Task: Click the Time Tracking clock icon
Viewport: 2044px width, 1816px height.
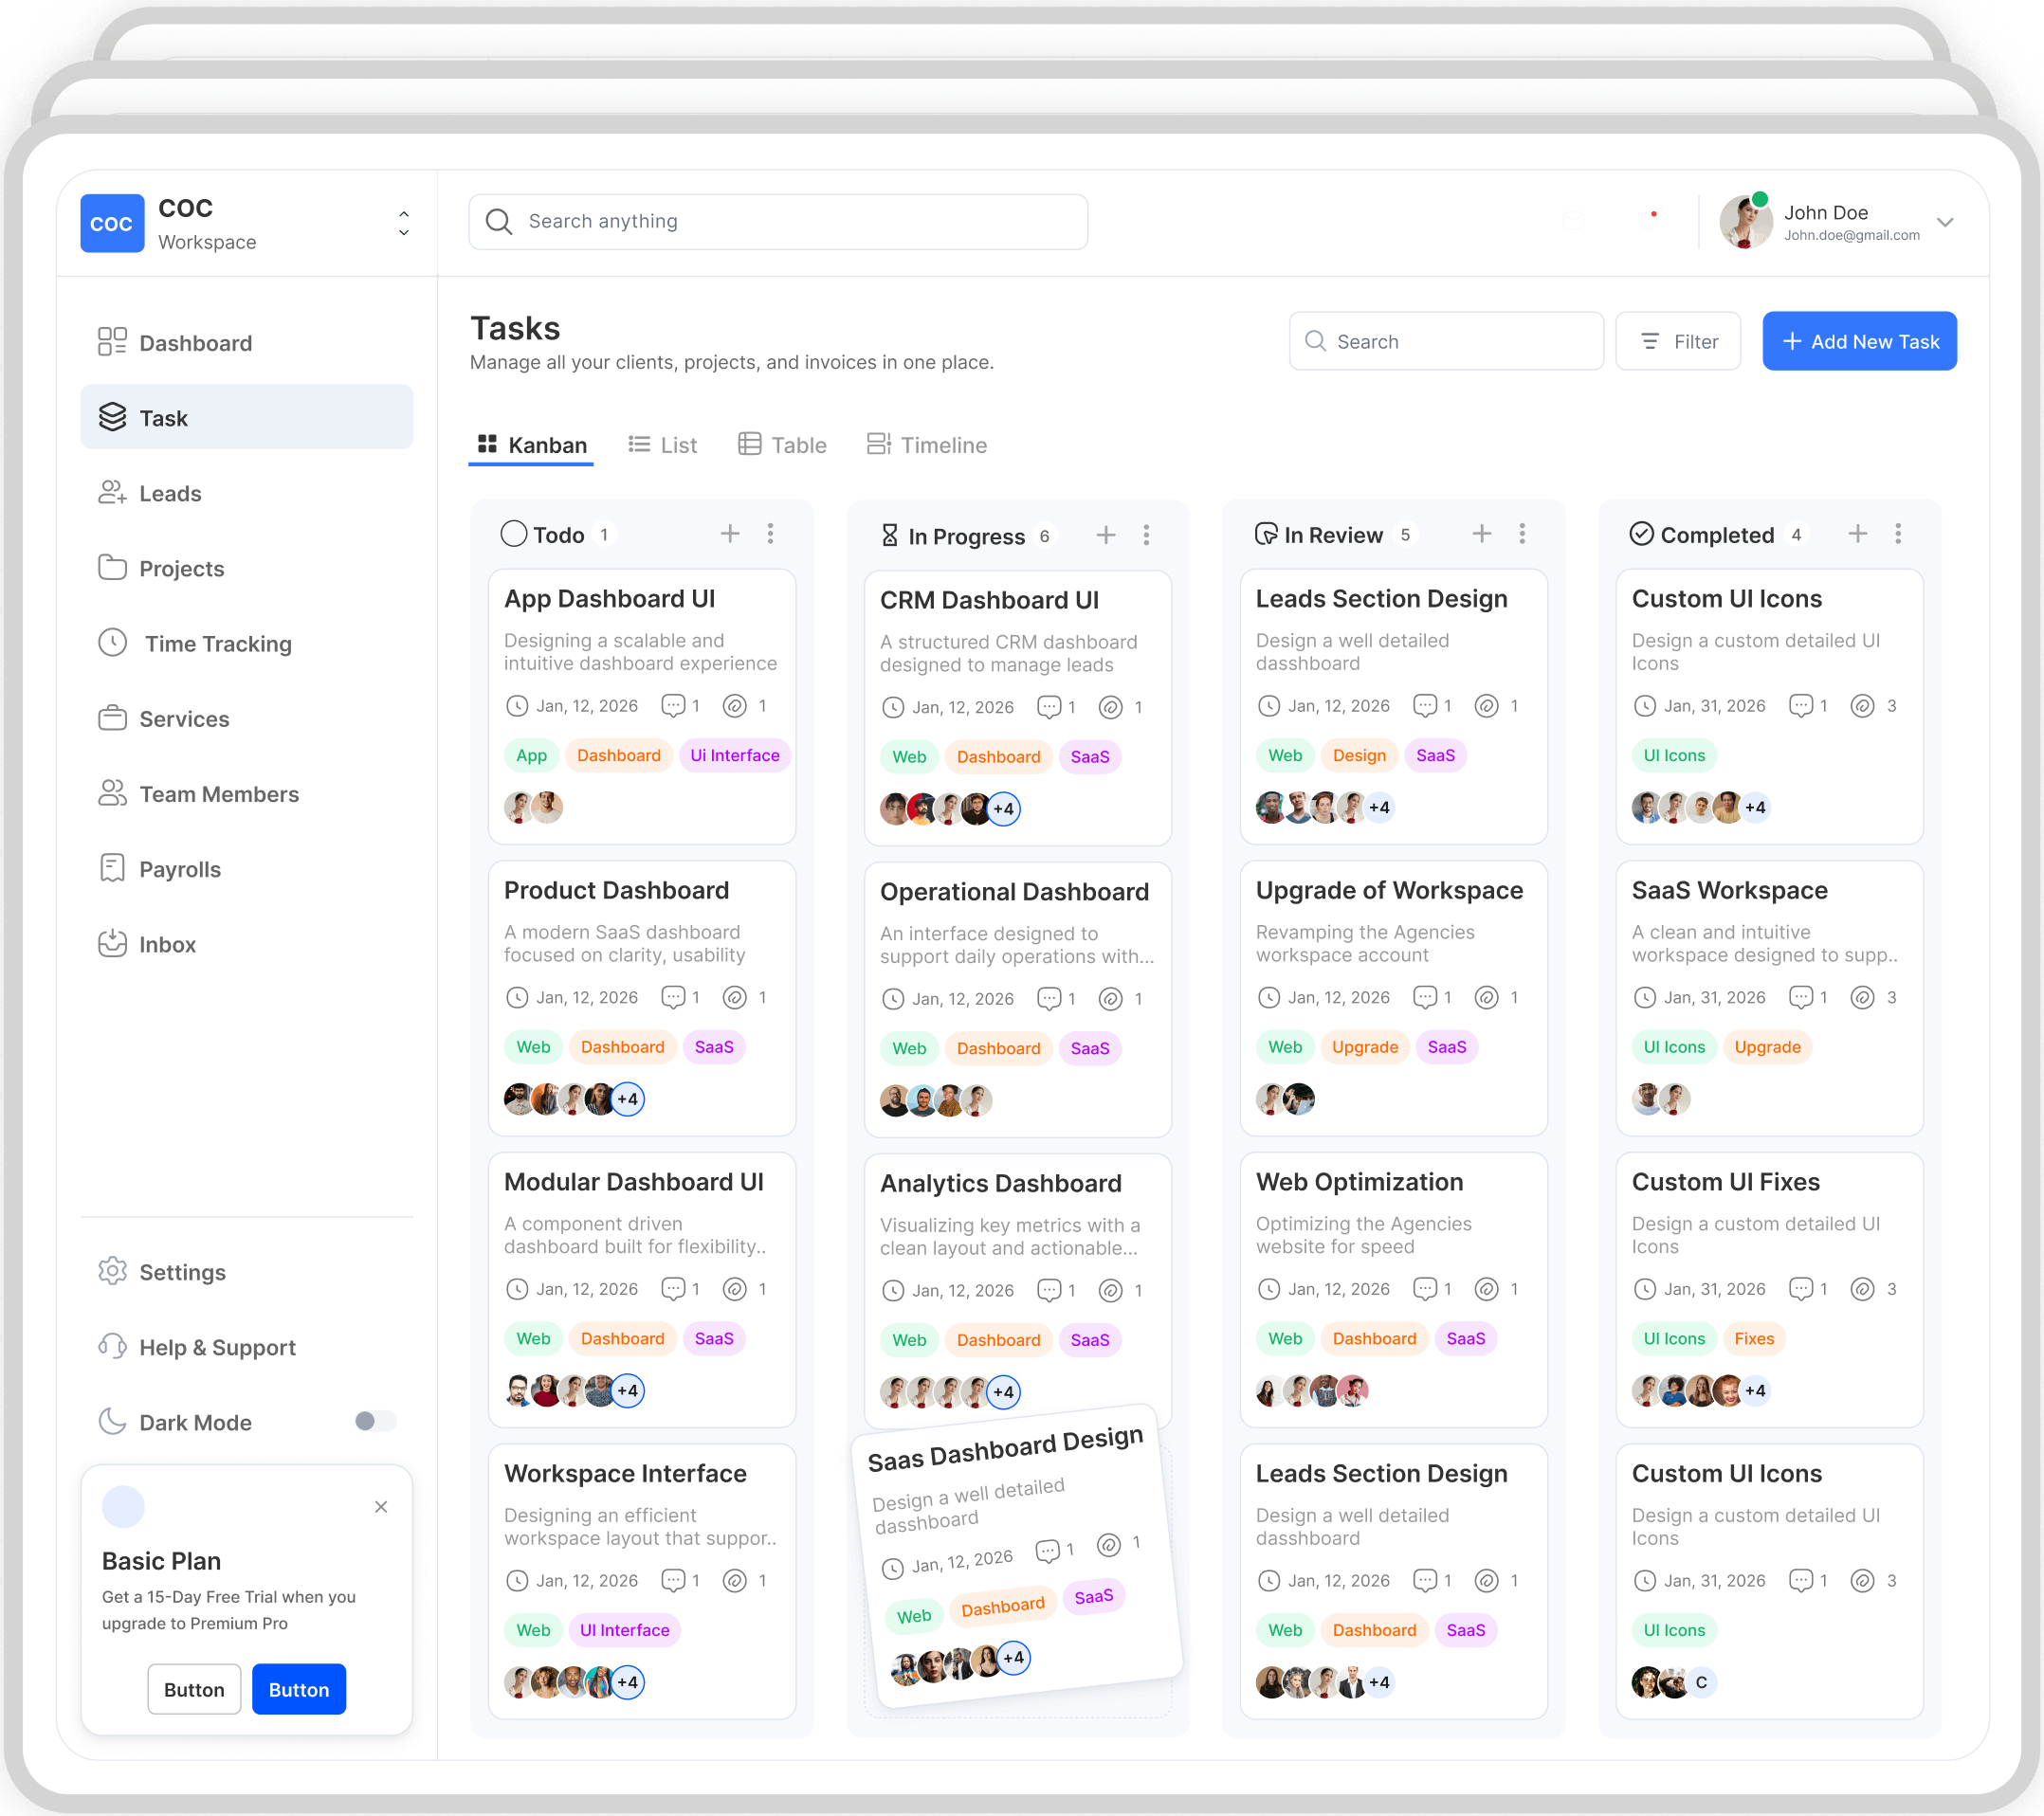Action: 112,643
